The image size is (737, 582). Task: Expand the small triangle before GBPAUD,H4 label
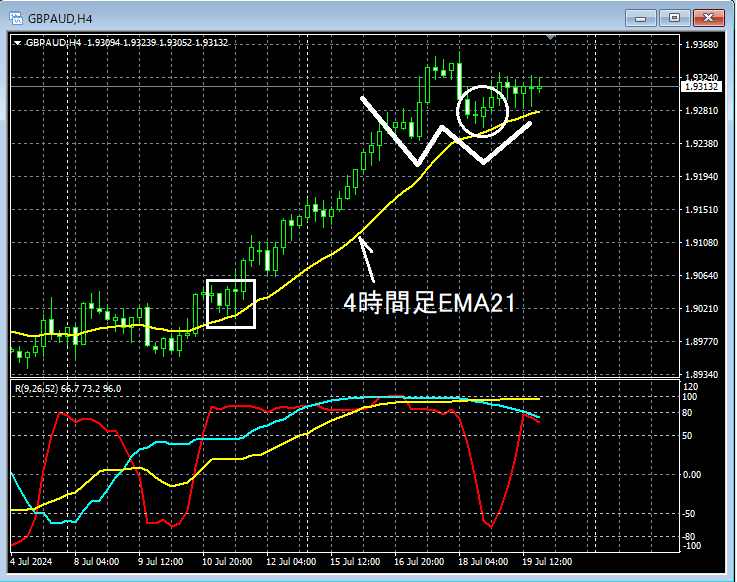point(17,43)
